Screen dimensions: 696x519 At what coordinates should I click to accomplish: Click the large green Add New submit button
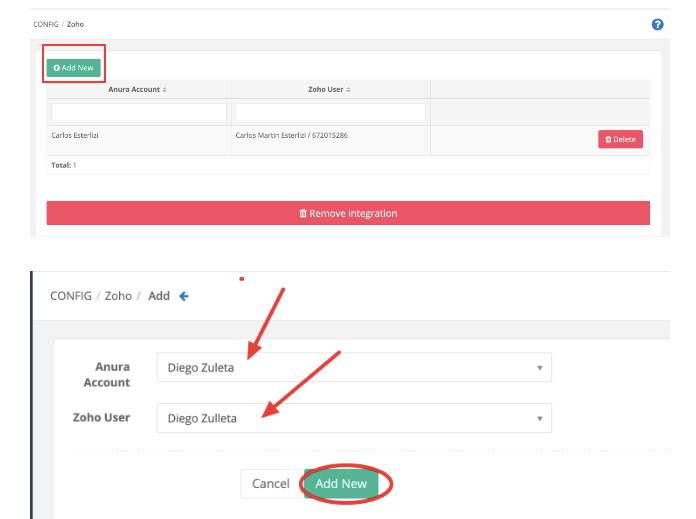click(x=341, y=483)
